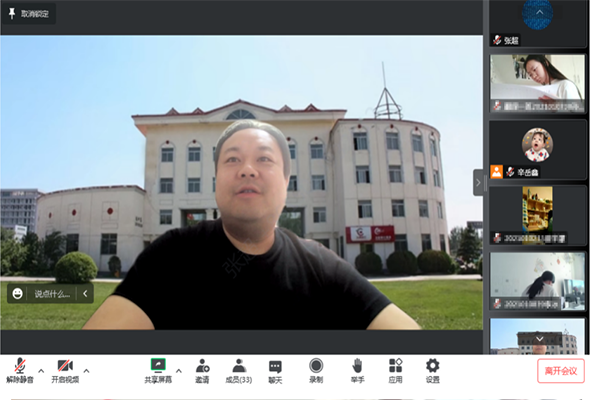Screen dimensions: 590x400
Task: Raise hand using 举手 icon
Action: pos(357,371)
